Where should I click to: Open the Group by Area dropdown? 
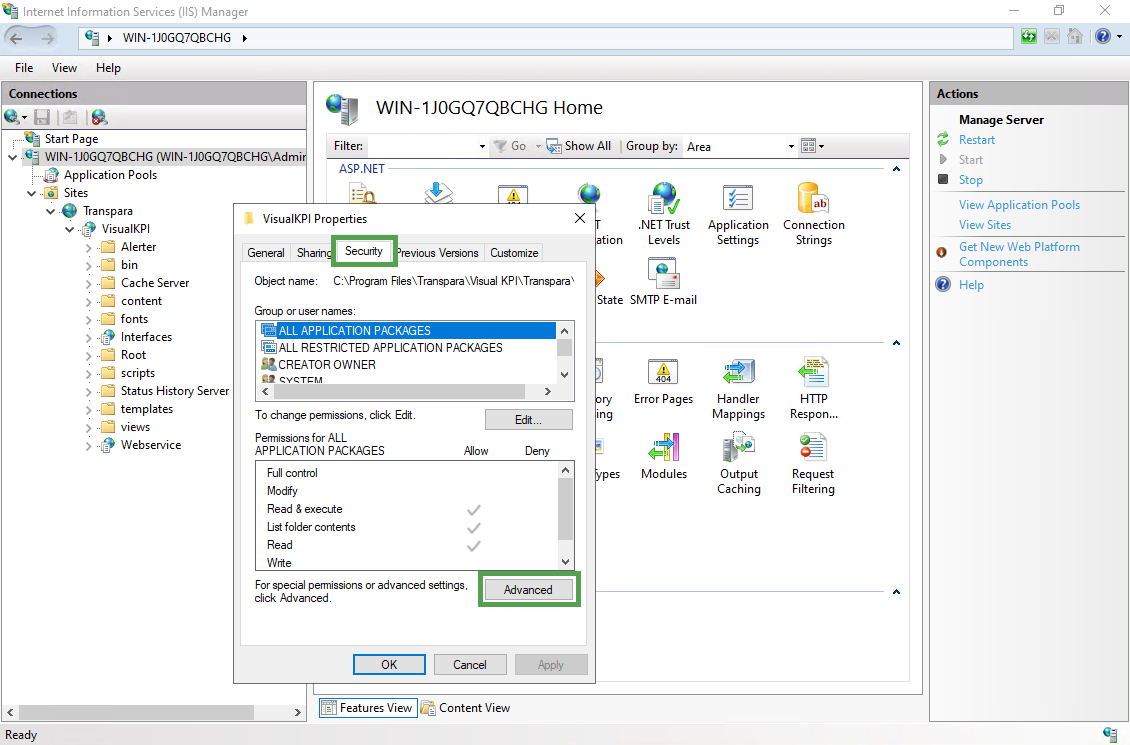[x=791, y=146]
